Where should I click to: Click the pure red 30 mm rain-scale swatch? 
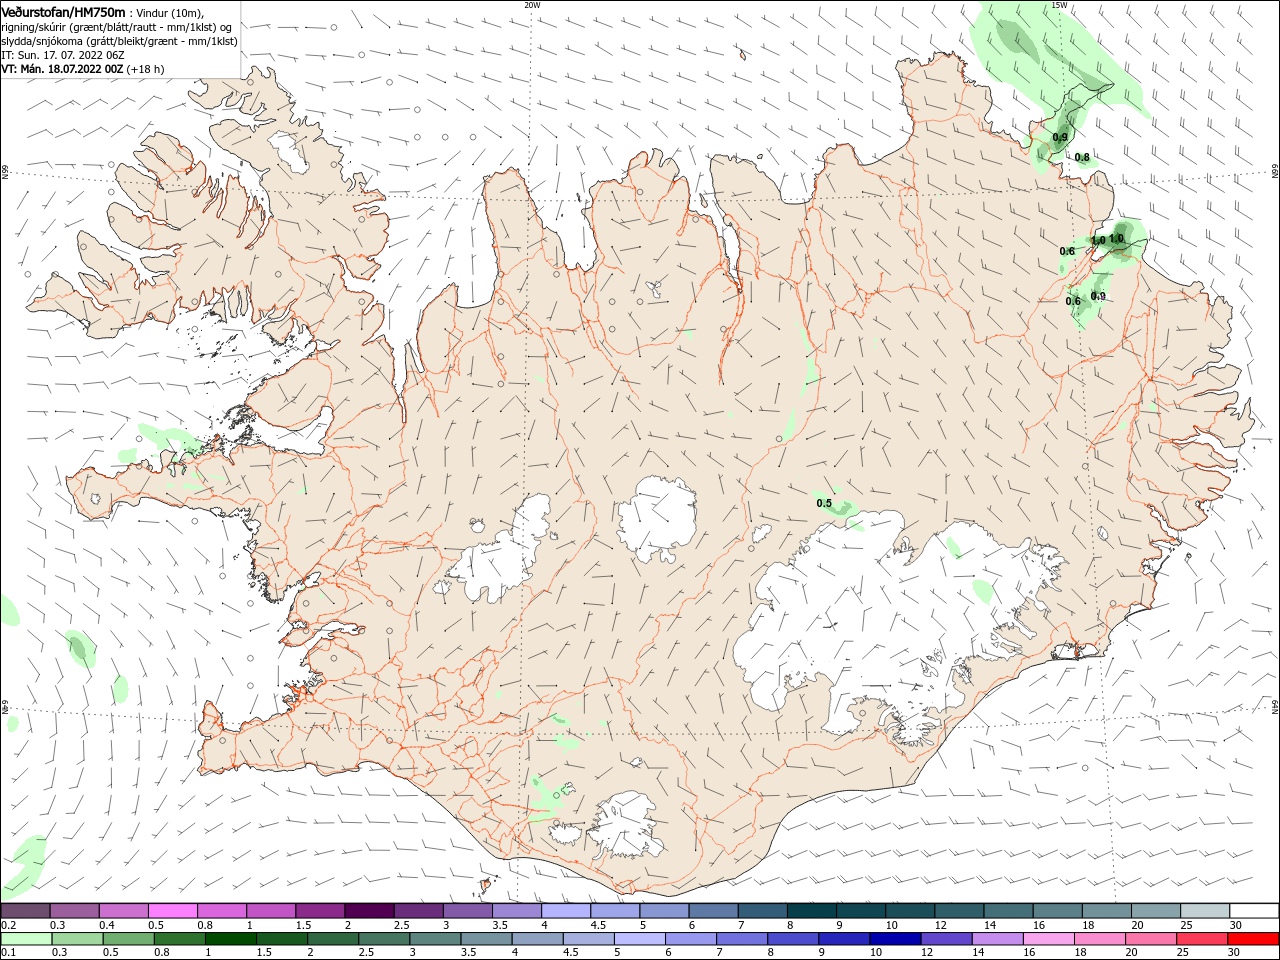[1253, 939]
